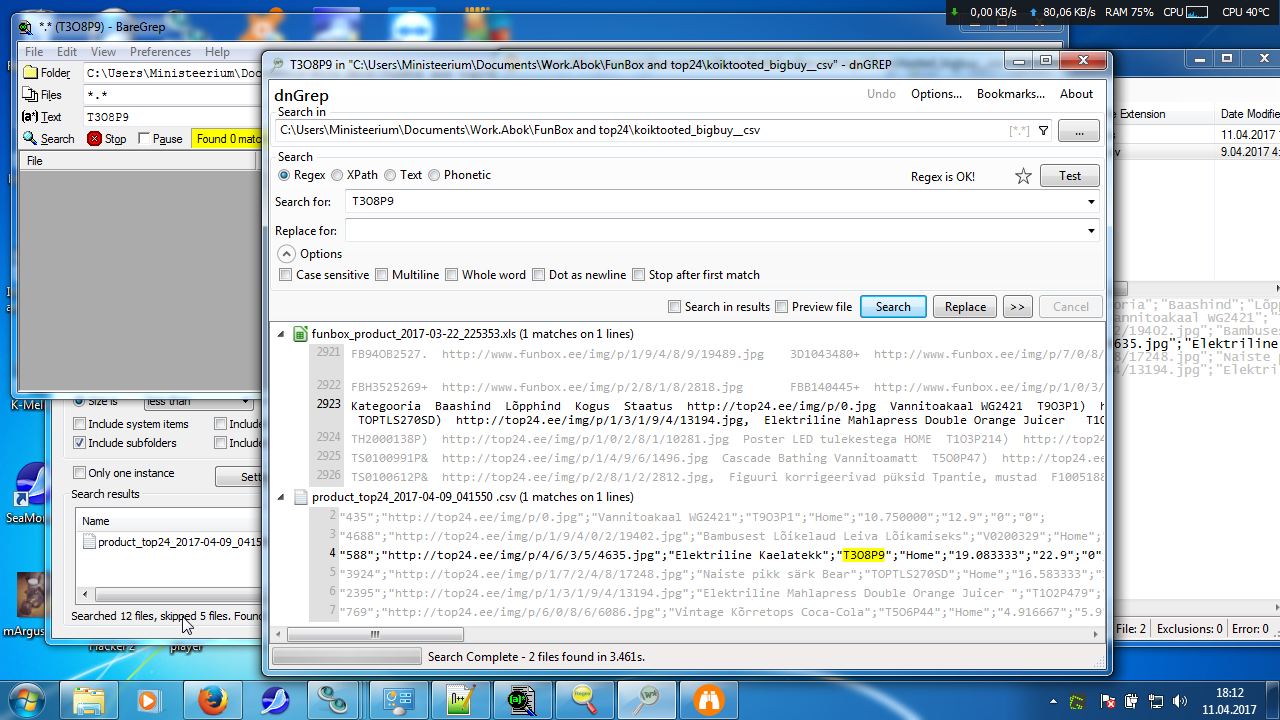Click the green notepad chart taskbar icon
1280x720 pixels.
(x=460, y=699)
